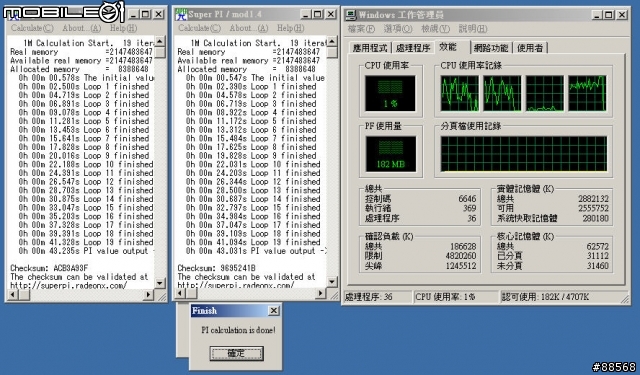Viewport: 640px width, 375px height.
Task: Open Calculate menu in second Super PI window
Action: click(199, 28)
